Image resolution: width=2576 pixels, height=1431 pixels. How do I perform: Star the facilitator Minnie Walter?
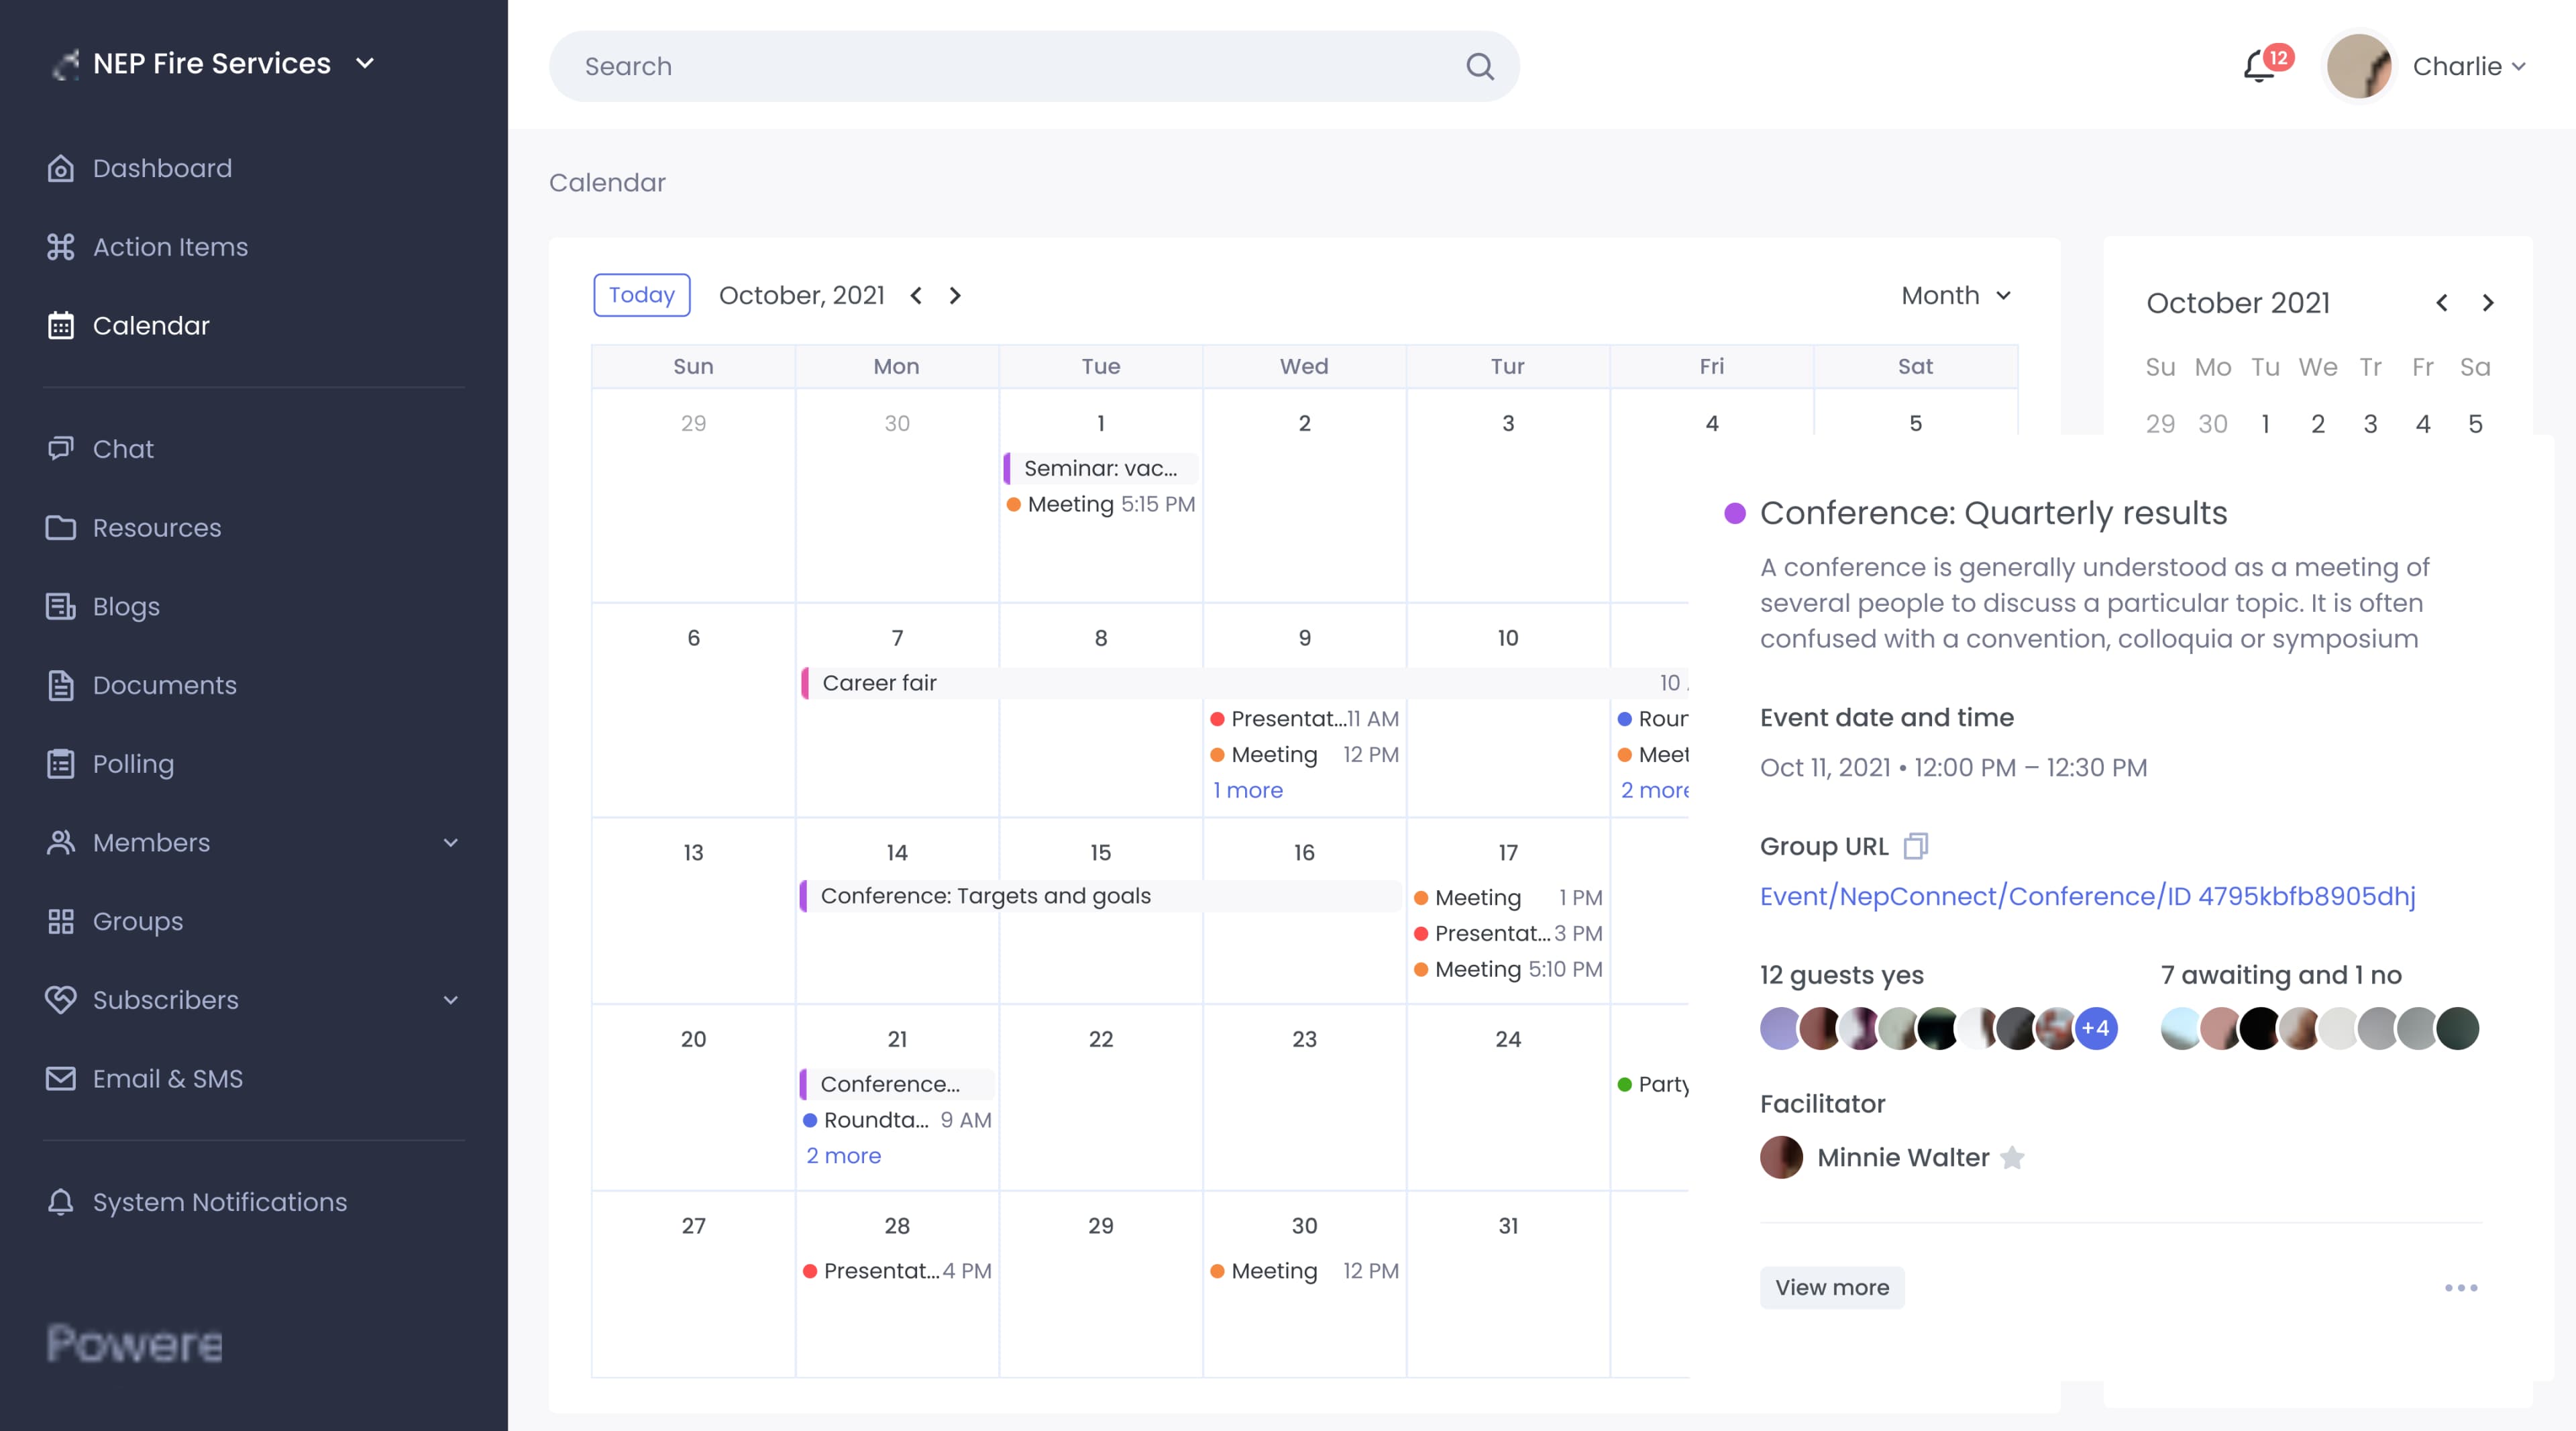coord(2012,1157)
